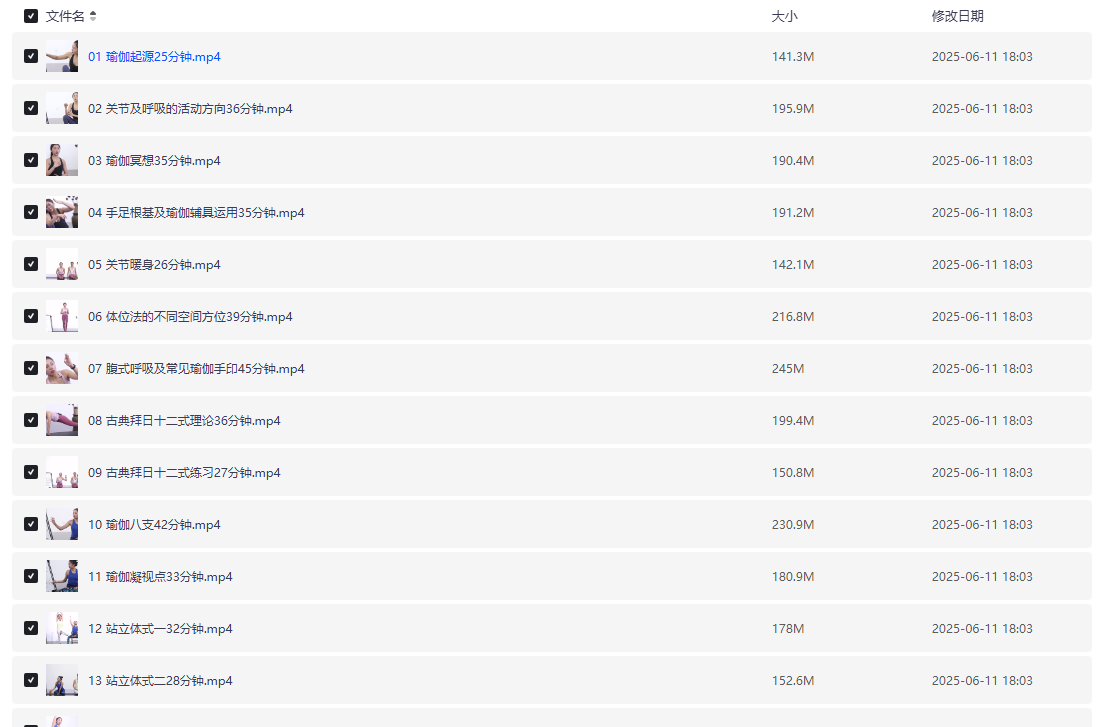
Task: Toggle the select-all checkbox beside 文件名
Action: click(x=31, y=16)
